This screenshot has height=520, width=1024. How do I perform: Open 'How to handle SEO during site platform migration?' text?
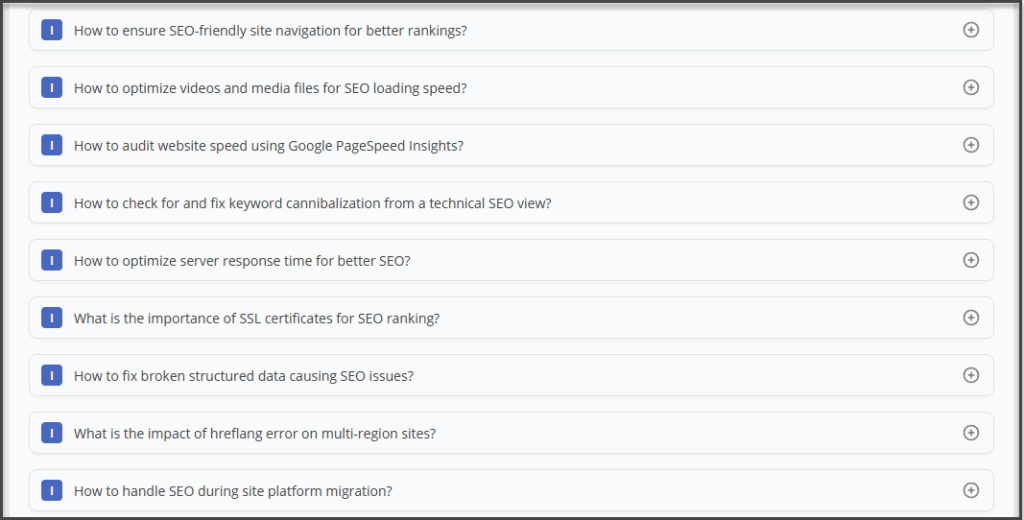tap(232, 491)
